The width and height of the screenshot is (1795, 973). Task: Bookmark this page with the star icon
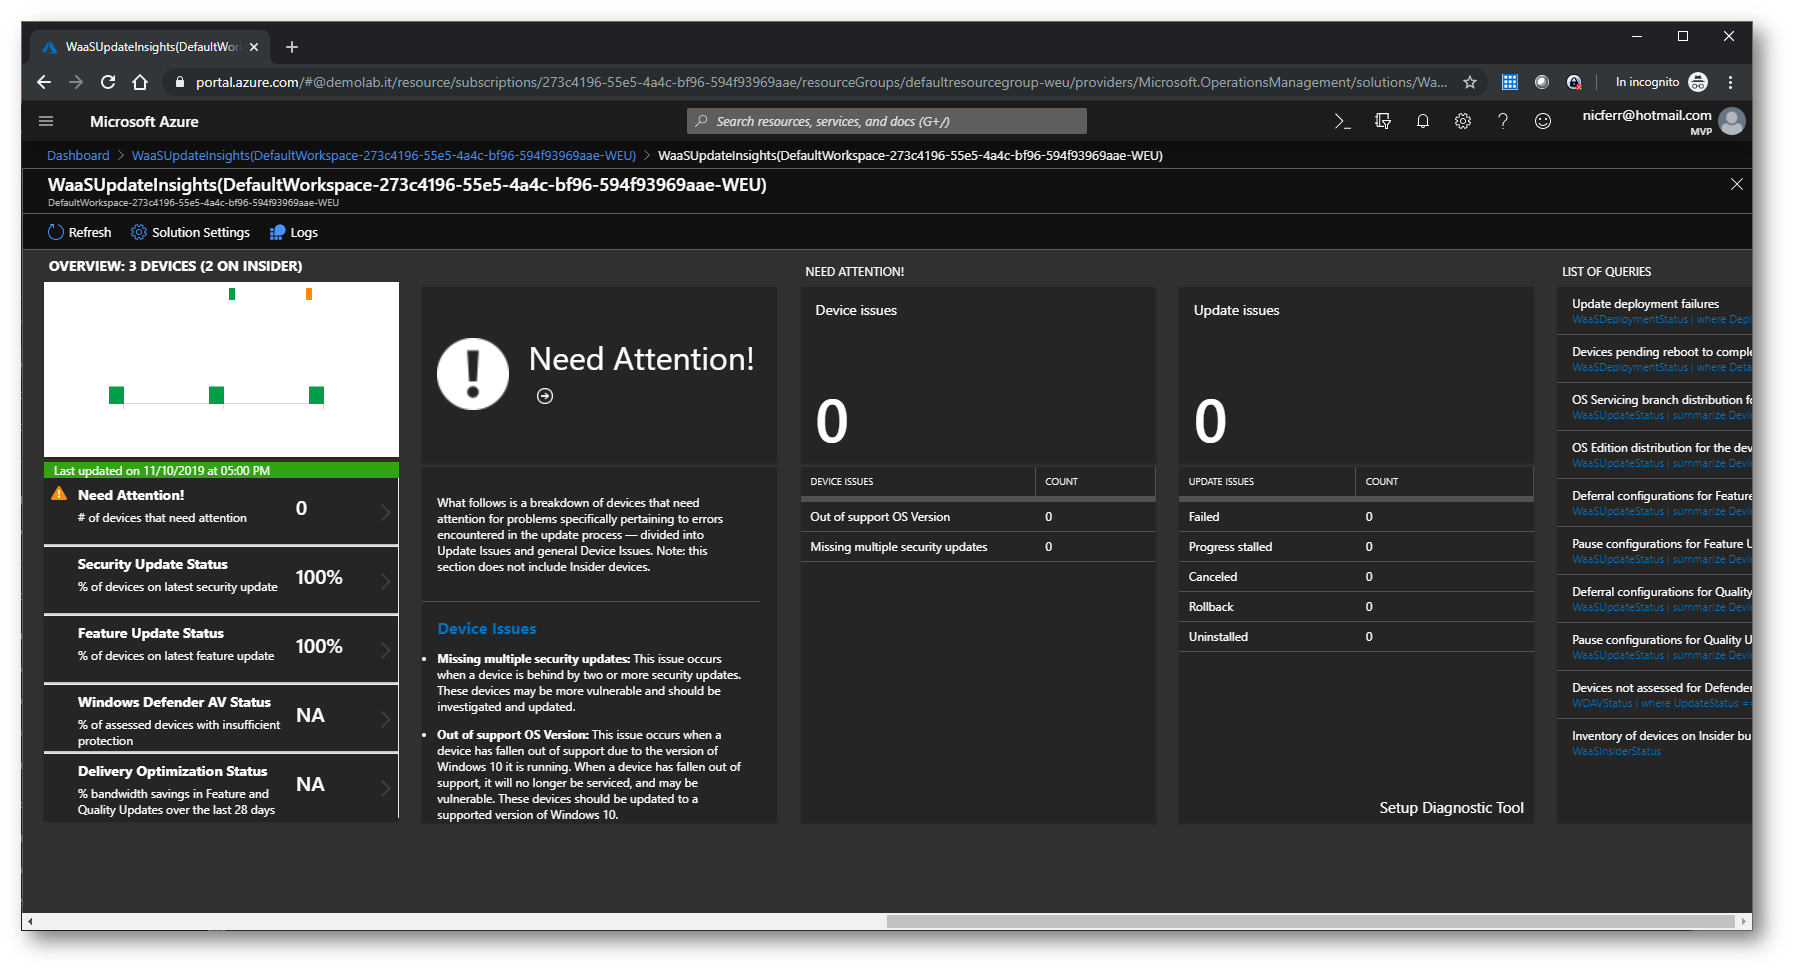coord(1469,82)
